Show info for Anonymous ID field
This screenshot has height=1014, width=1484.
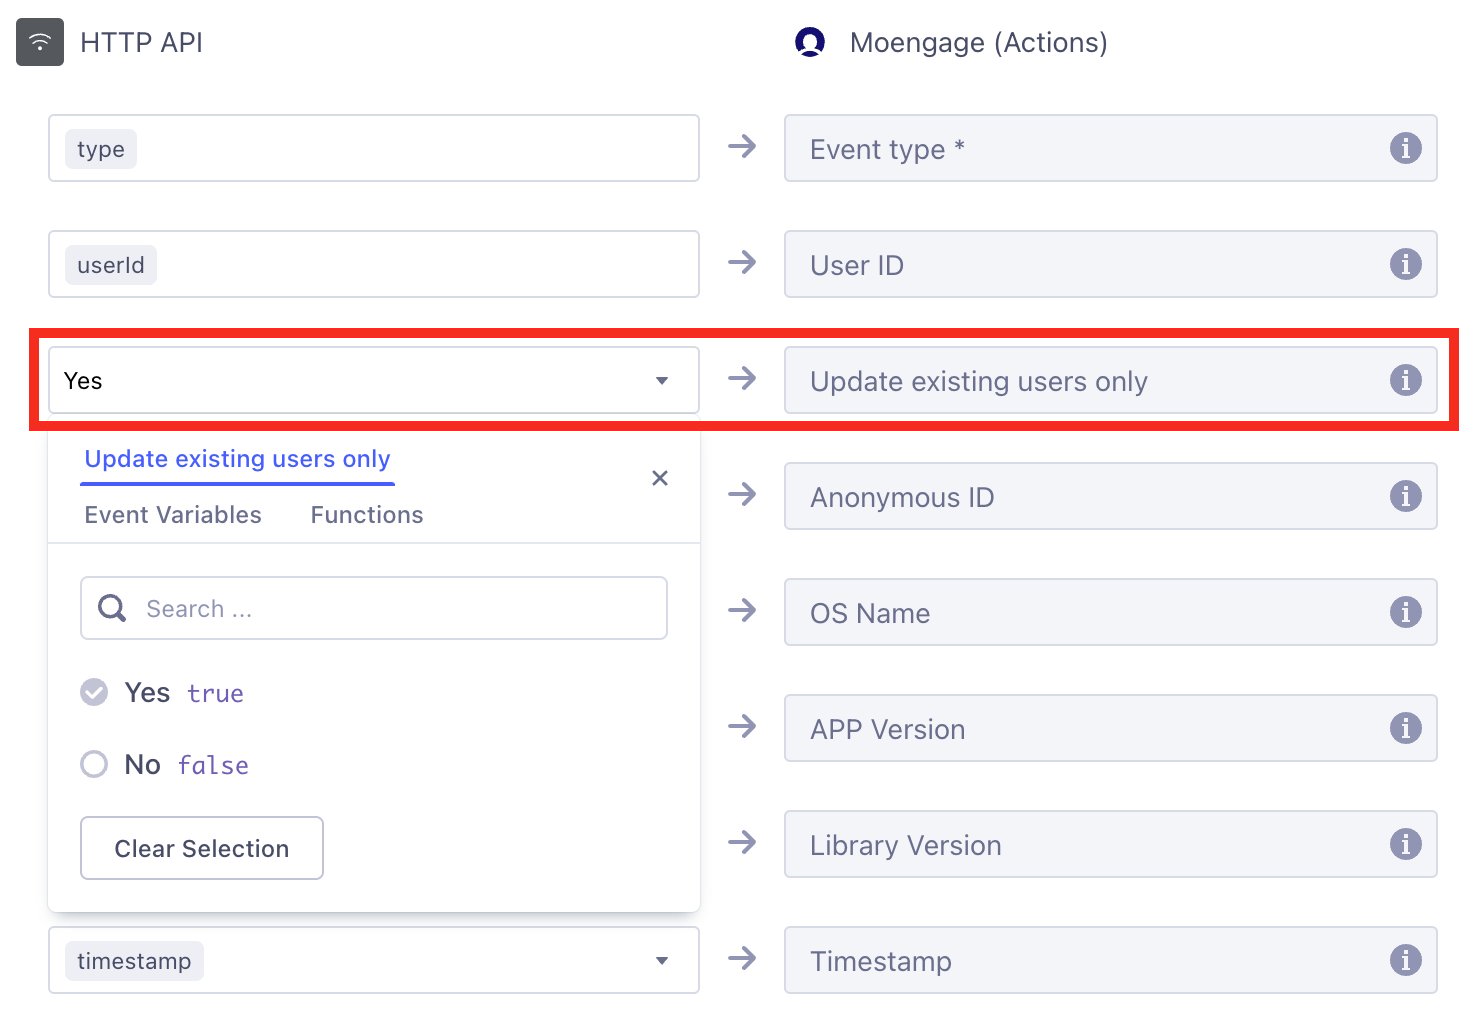point(1405,496)
